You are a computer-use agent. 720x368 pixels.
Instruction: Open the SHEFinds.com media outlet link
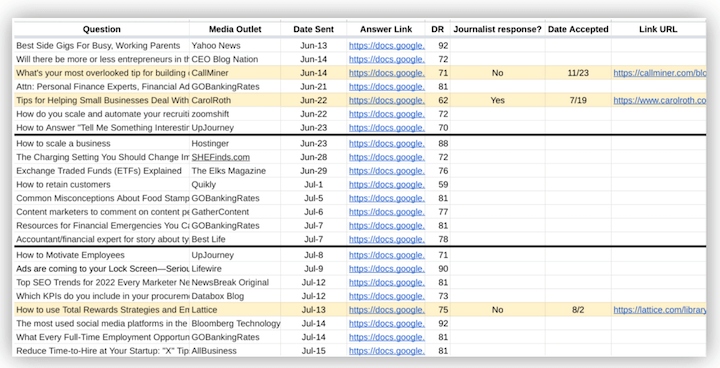click(x=220, y=157)
